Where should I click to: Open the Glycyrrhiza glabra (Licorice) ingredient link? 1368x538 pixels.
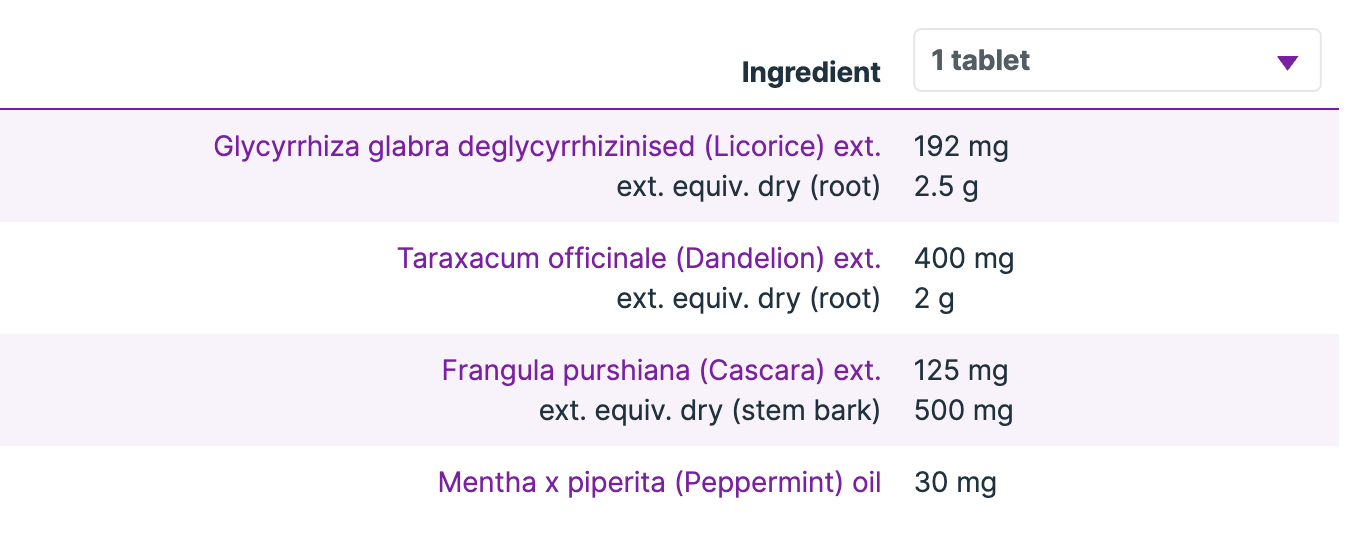pos(546,147)
